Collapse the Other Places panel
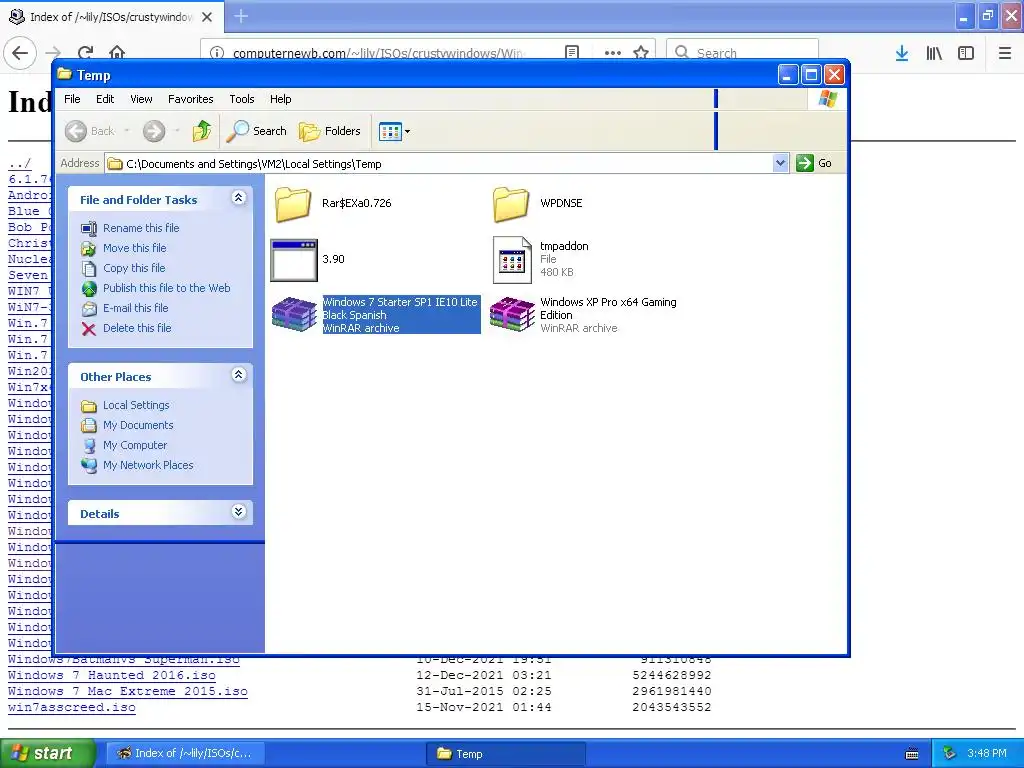 [238, 375]
